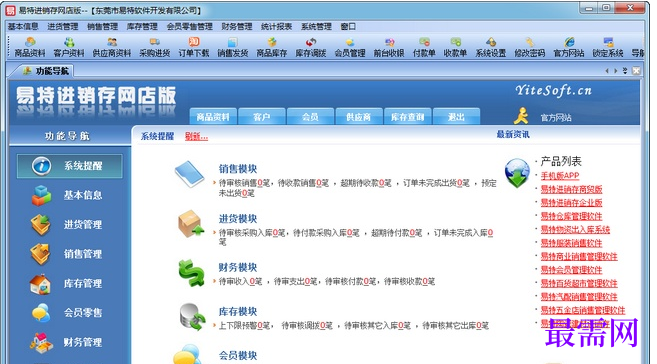The image size is (657, 364).
Task: Click the 库存模块 database icon
Action: 192,317
